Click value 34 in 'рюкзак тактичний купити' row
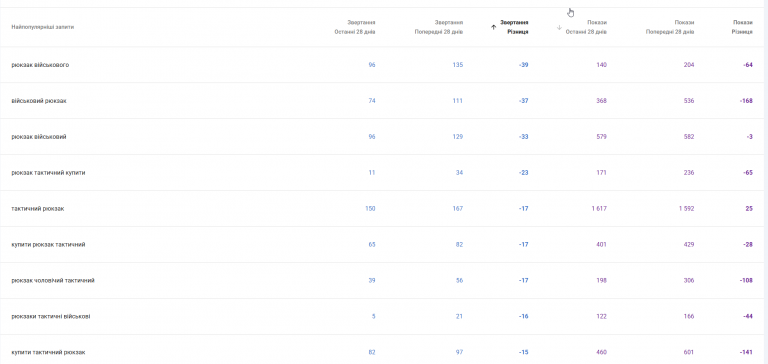The image size is (768, 364). click(x=459, y=173)
